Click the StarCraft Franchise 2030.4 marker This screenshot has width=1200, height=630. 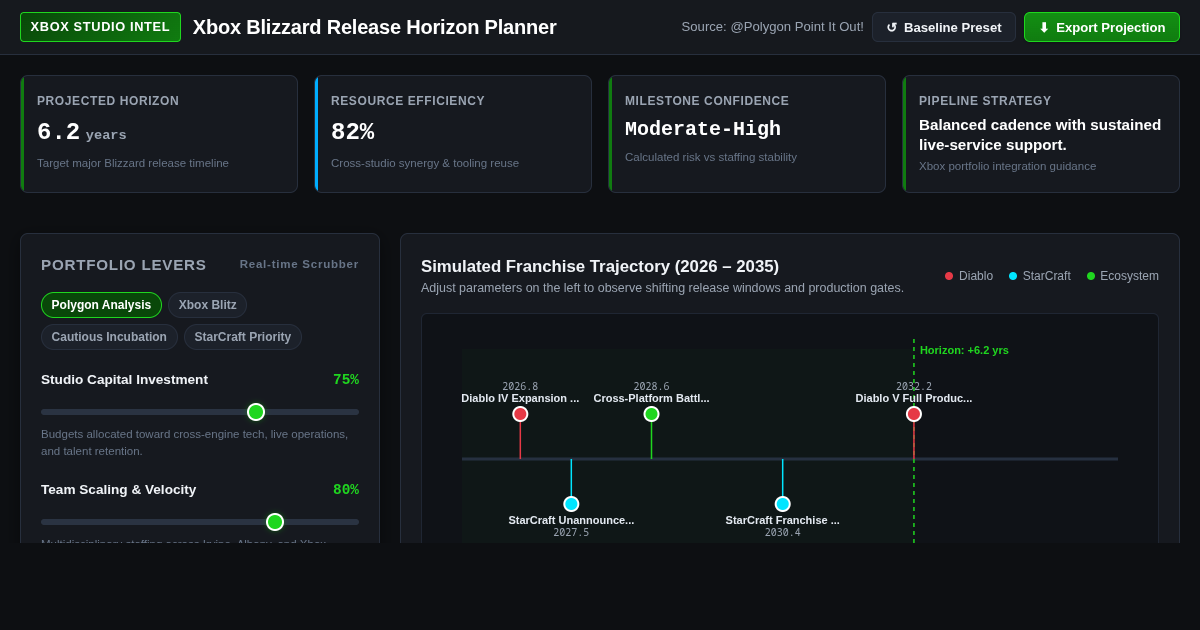pos(783,504)
